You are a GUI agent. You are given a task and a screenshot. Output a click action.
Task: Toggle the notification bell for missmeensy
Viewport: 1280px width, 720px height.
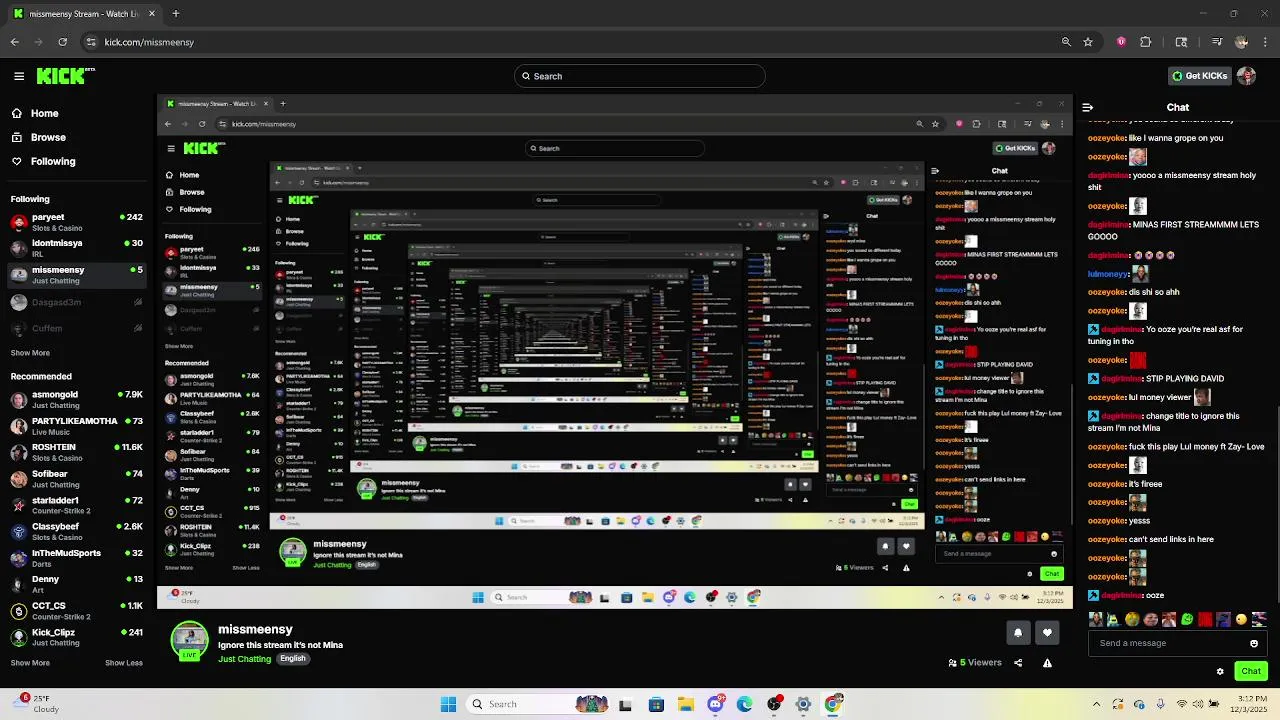1018,632
